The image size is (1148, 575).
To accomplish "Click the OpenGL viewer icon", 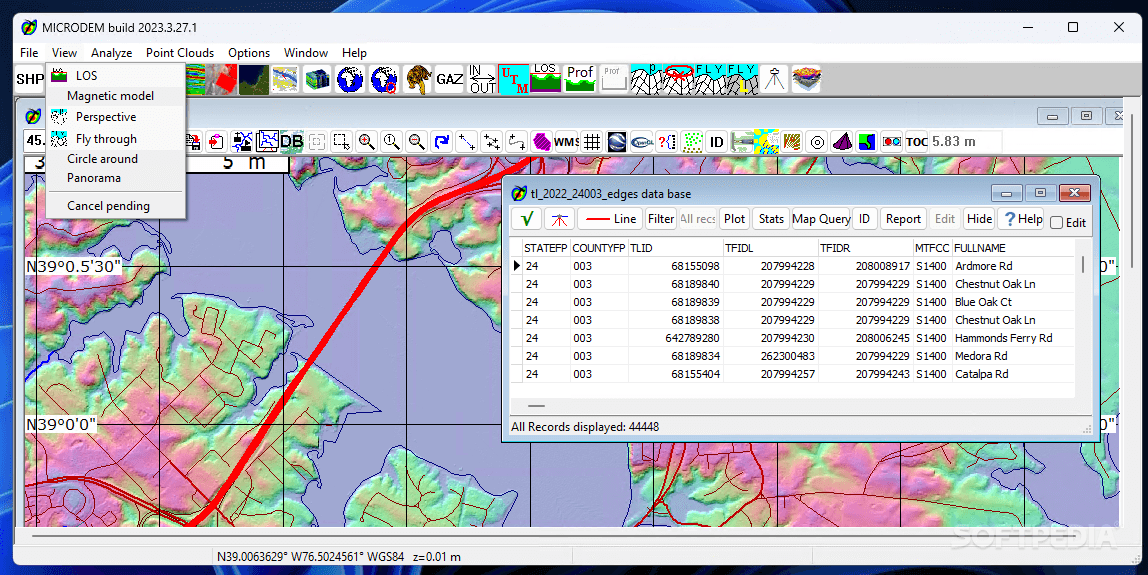I will (x=642, y=141).
